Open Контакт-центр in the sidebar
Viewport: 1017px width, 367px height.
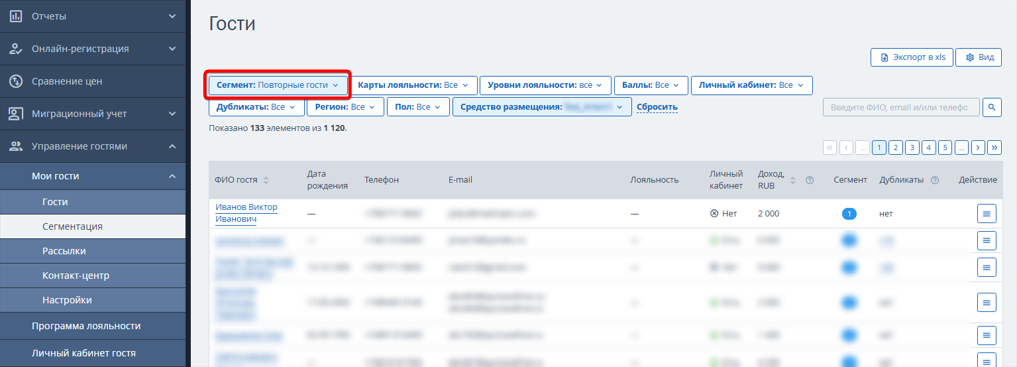pyautogui.click(x=92, y=276)
